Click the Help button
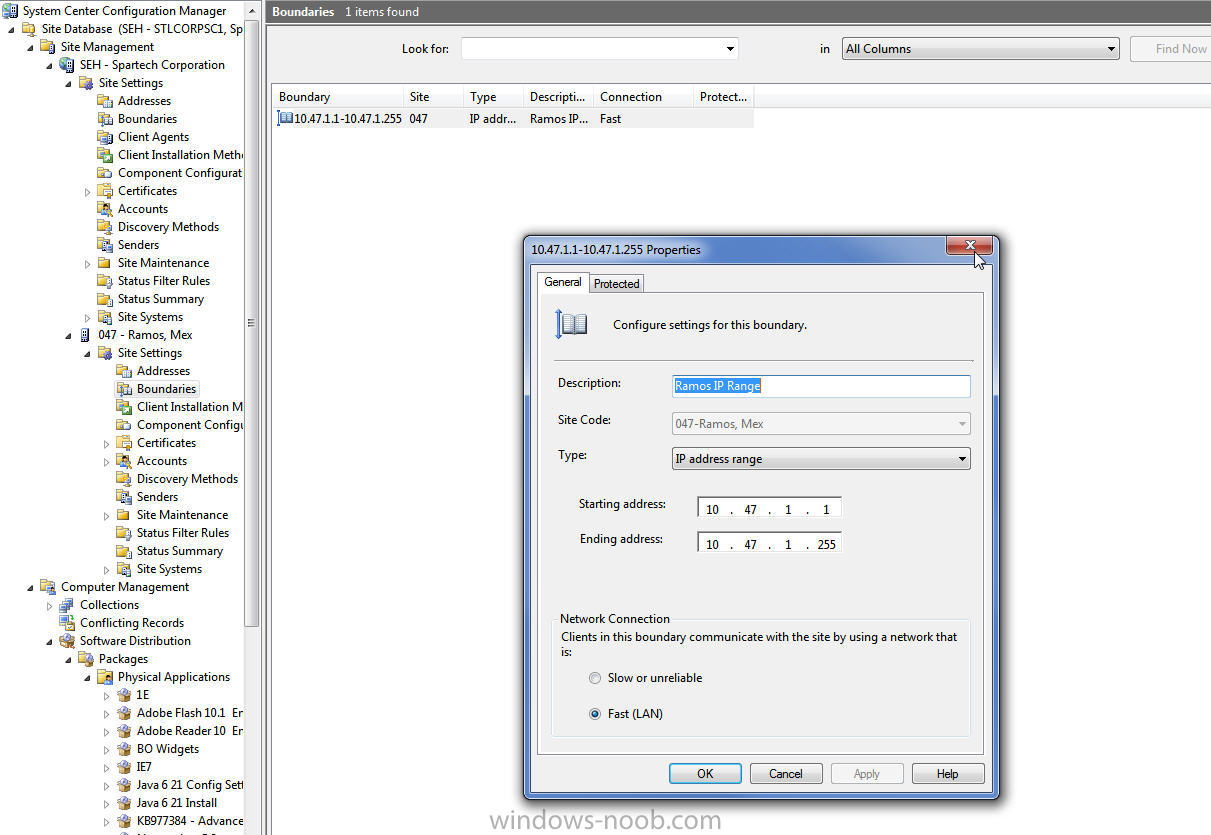This screenshot has width=1211, height=835. 948,774
